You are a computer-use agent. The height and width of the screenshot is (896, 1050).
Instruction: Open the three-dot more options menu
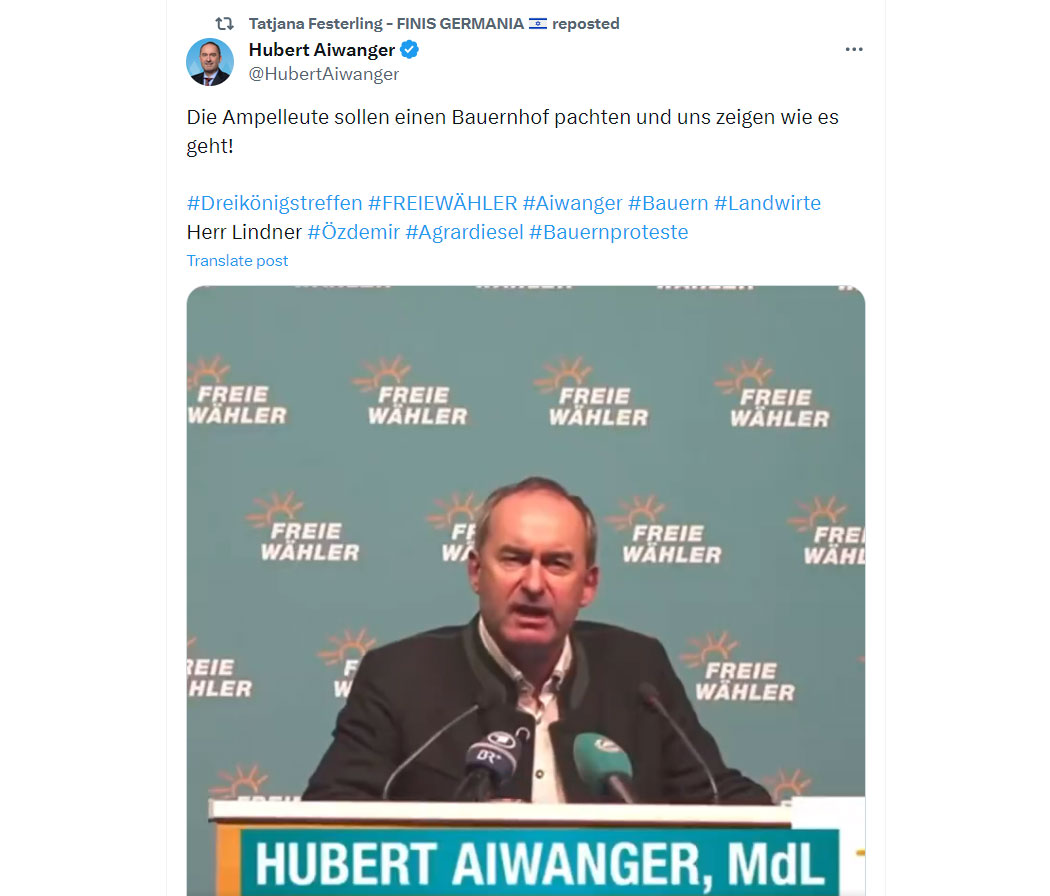[x=854, y=50]
